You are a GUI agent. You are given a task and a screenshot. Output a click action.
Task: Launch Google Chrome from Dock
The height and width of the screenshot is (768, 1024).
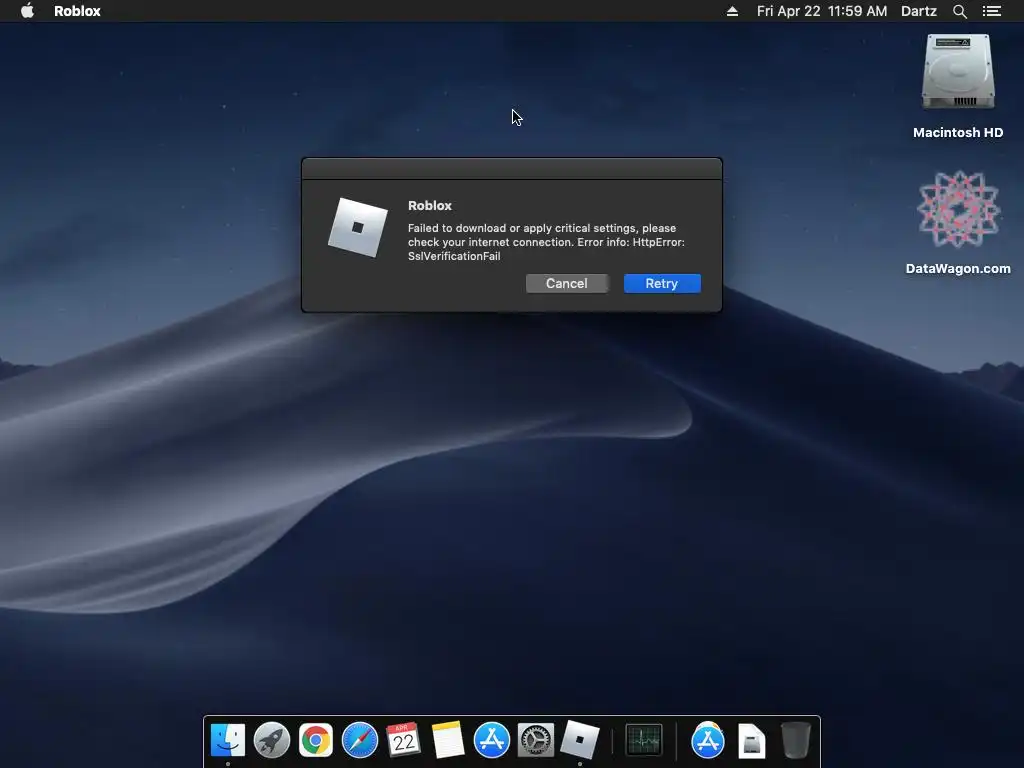tap(315, 740)
